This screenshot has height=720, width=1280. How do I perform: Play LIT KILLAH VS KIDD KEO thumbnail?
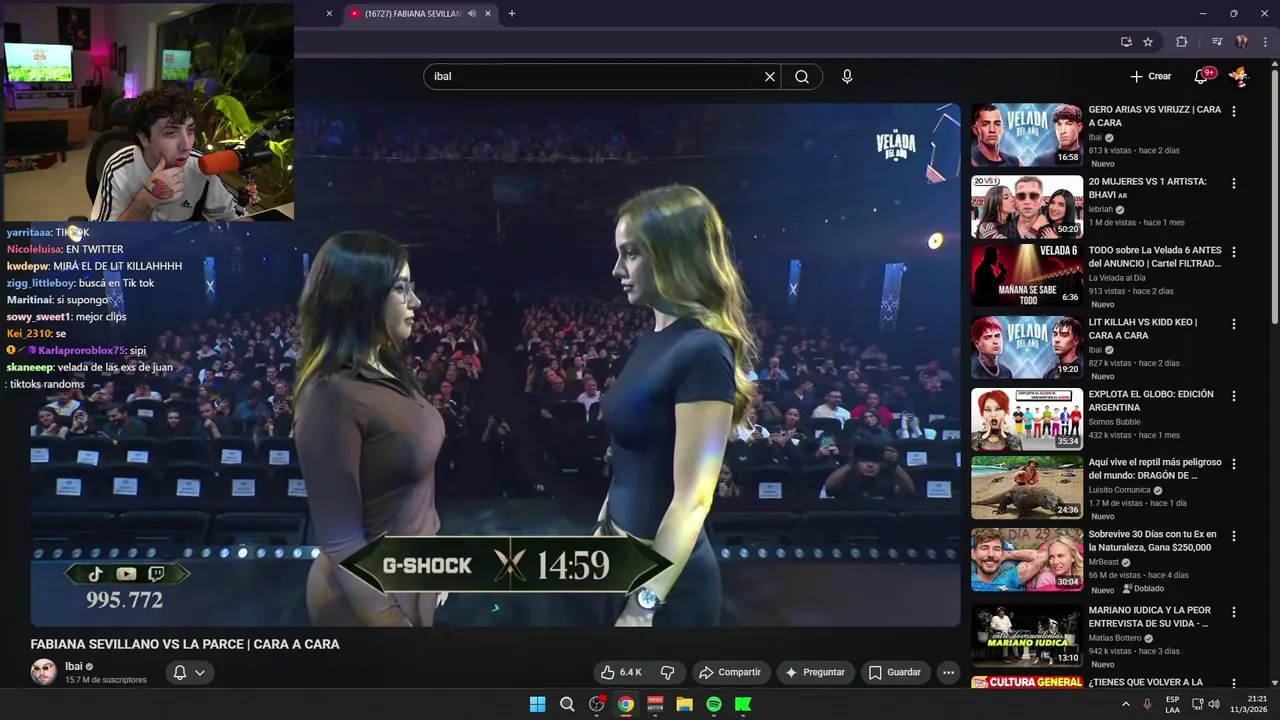(1027, 347)
